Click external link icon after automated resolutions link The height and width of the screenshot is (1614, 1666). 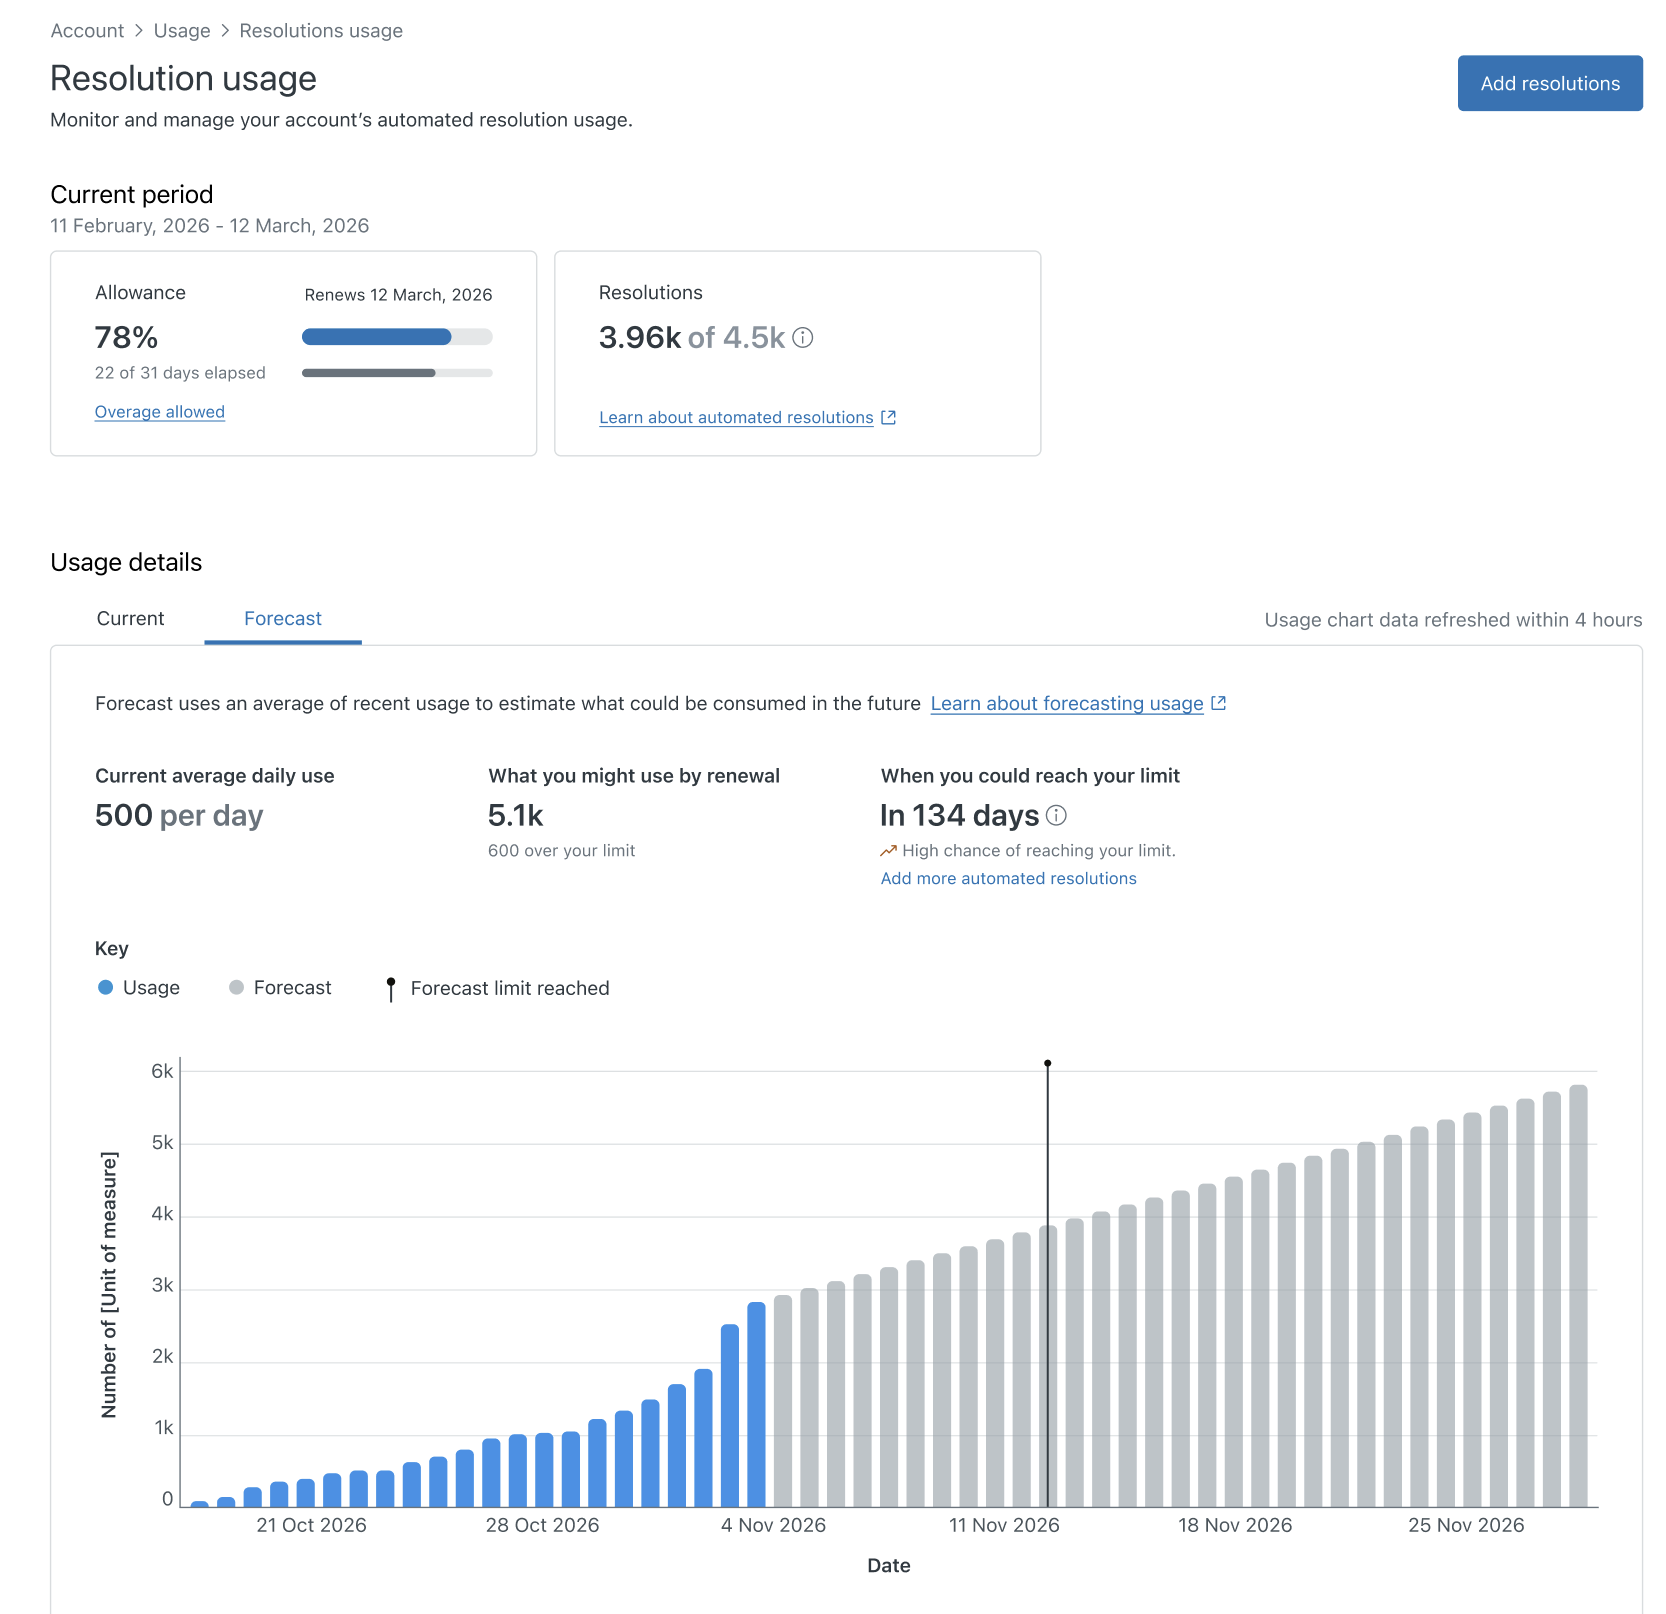(888, 418)
